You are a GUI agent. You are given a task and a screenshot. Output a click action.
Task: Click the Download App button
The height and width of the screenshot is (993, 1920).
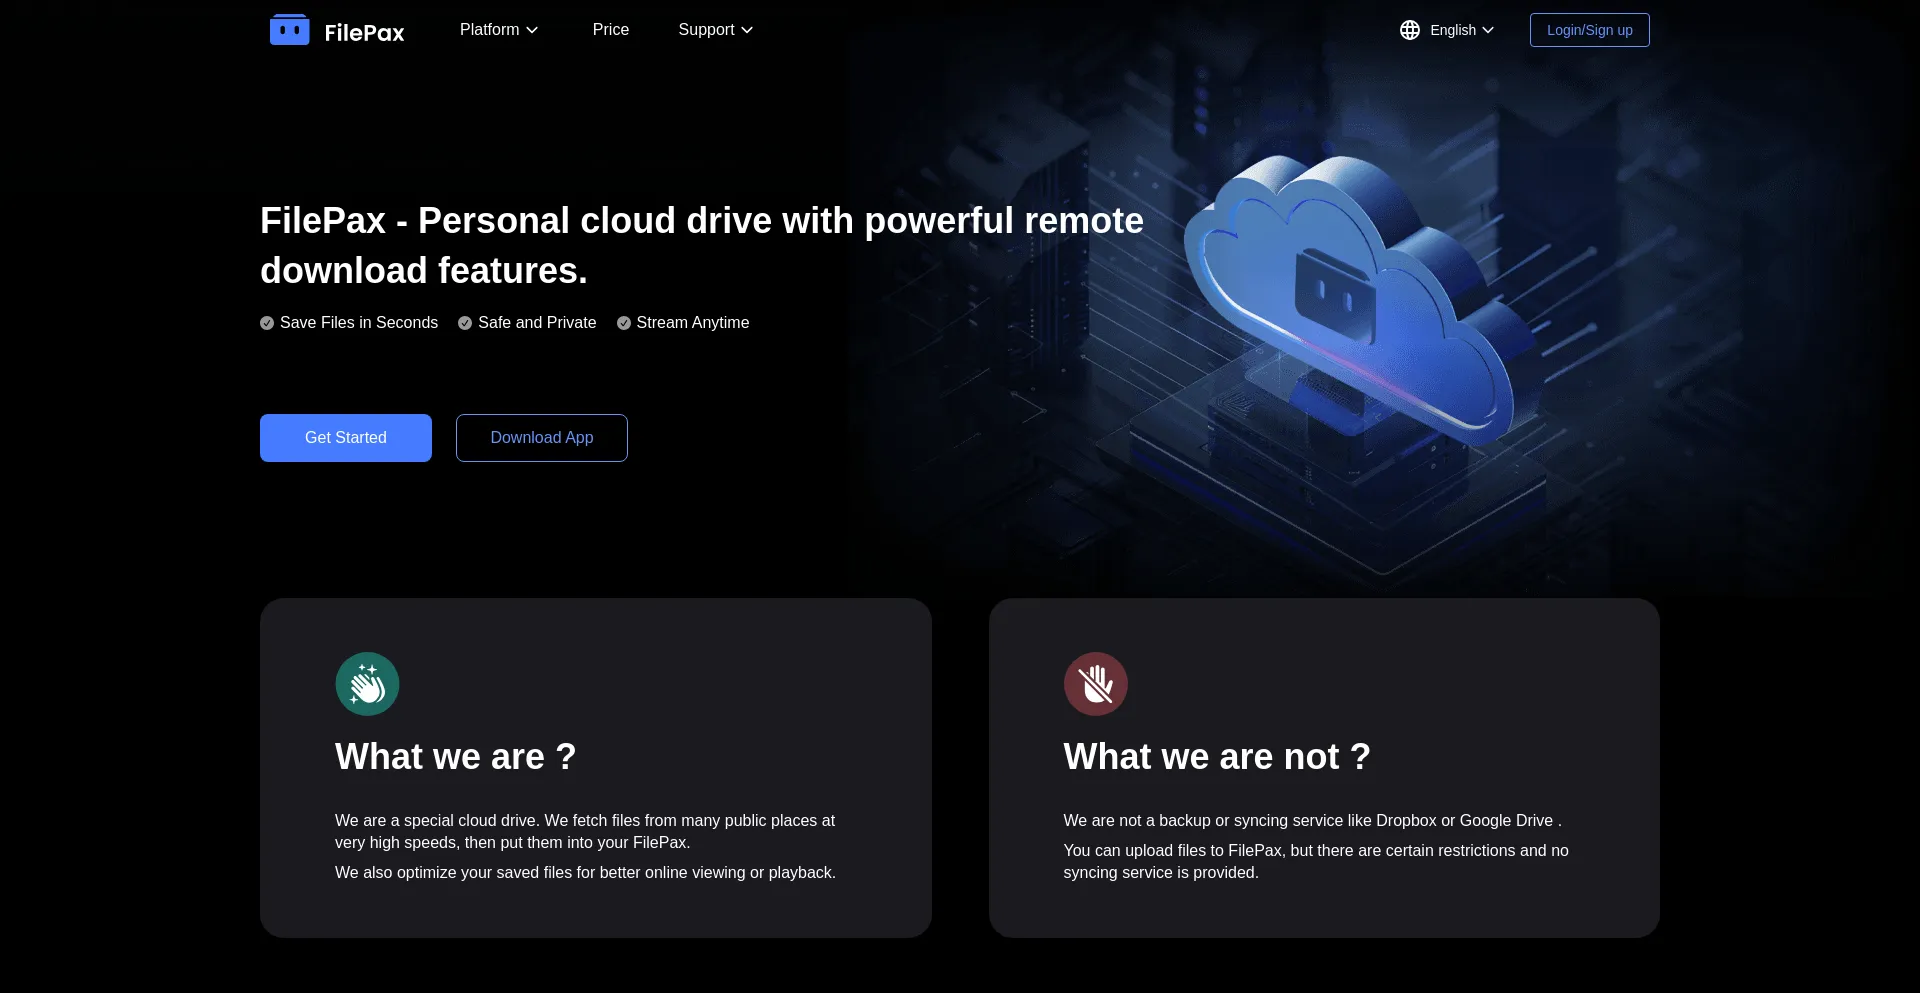[541, 438]
